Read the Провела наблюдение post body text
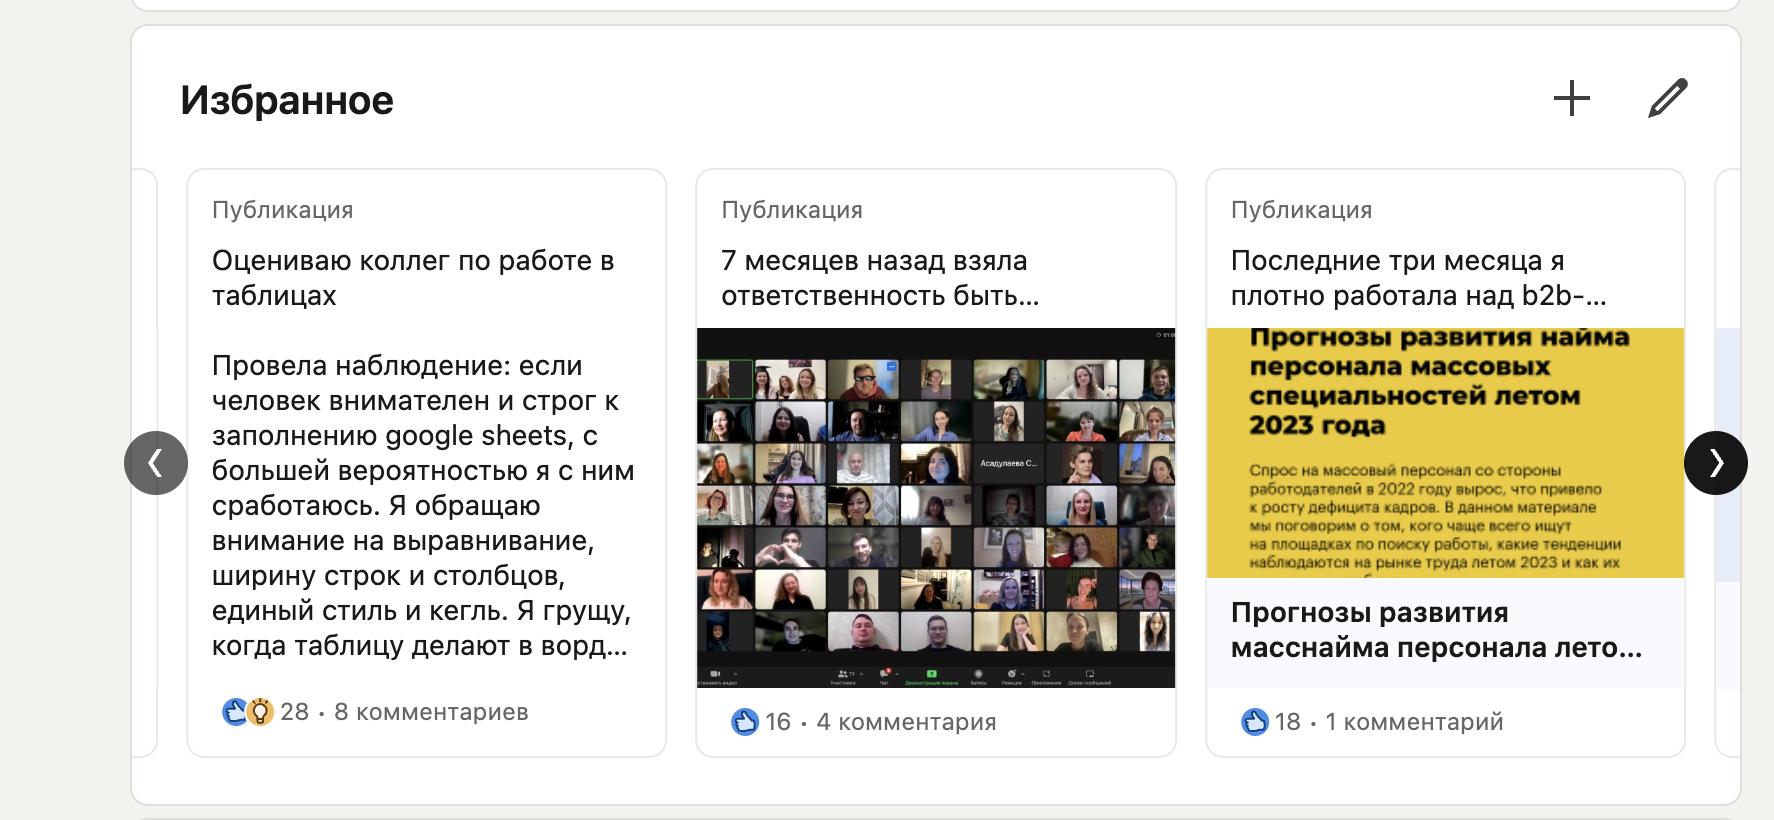Screen dimensions: 1774x820 tap(423, 506)
